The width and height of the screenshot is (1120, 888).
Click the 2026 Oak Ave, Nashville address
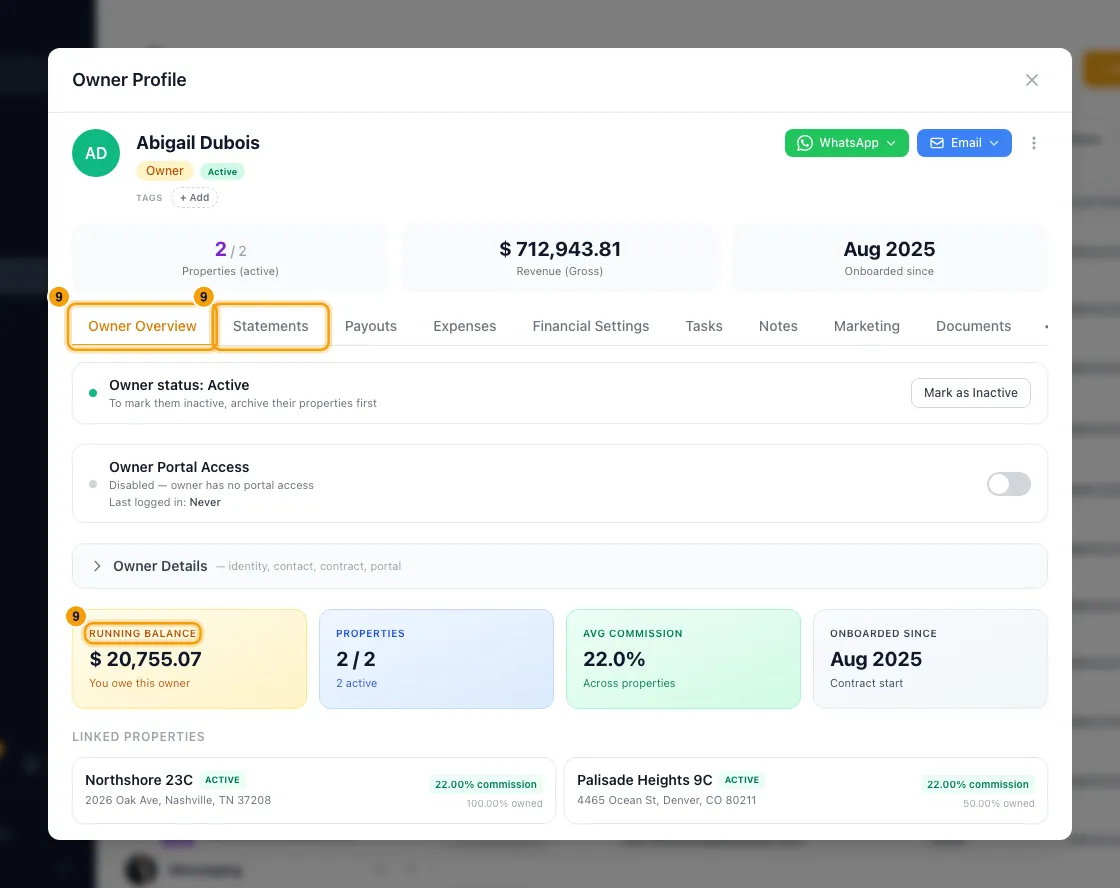coord(178,800)
